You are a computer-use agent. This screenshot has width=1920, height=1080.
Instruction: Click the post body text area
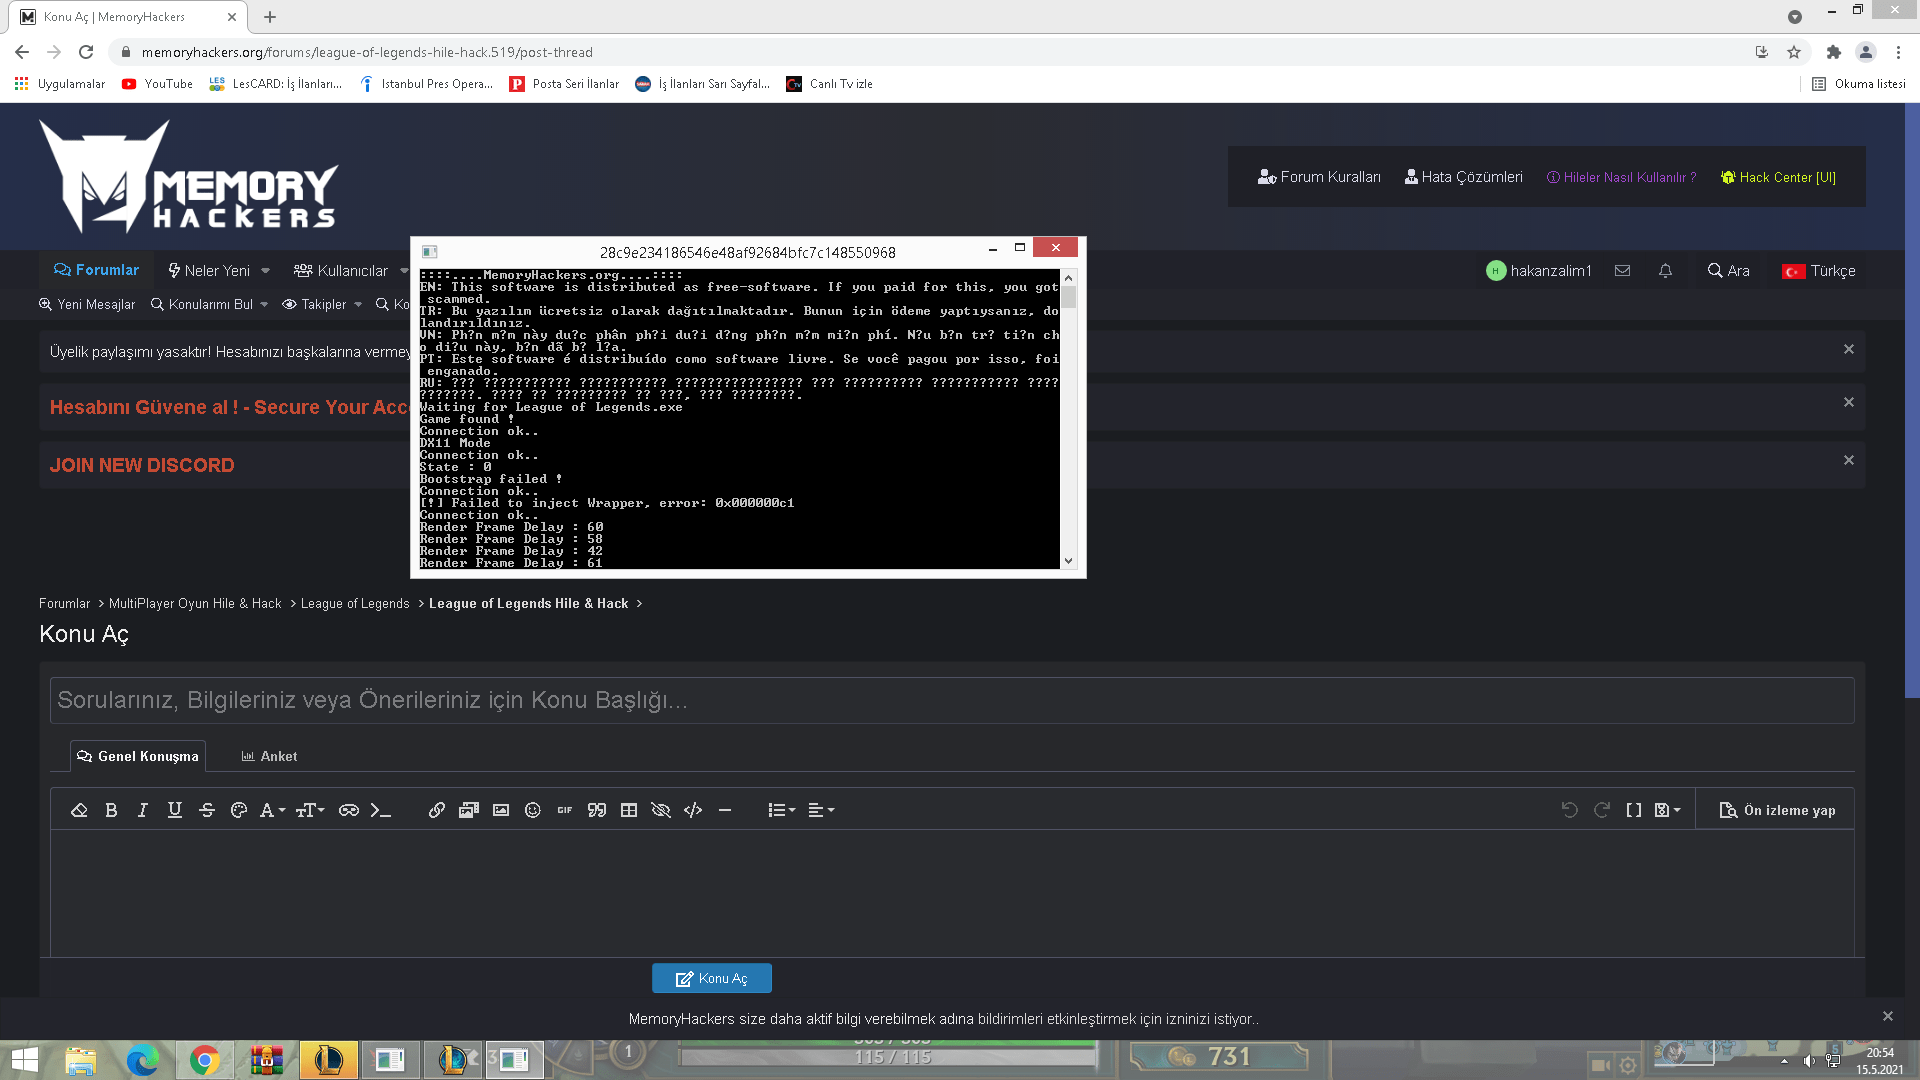pos(952,892)
